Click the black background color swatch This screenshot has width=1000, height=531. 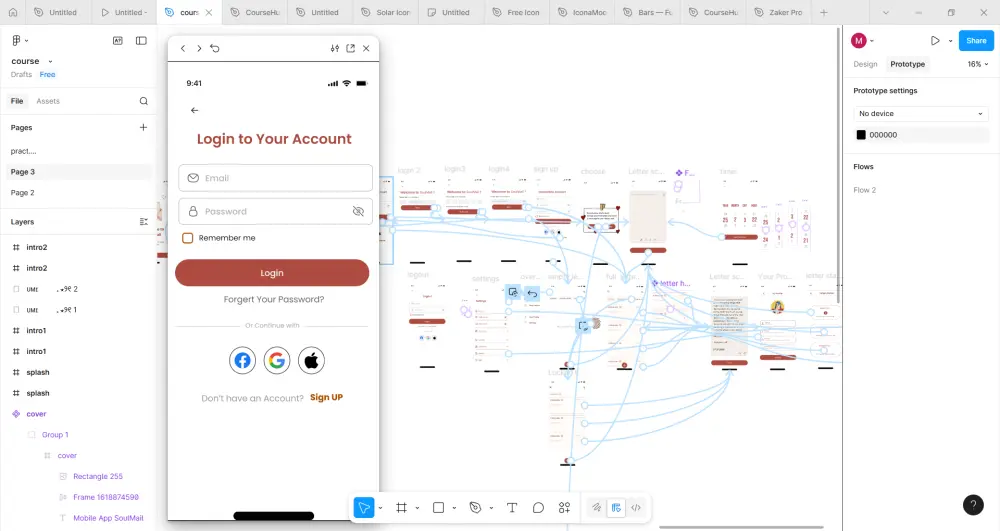[x=861, y=135]
